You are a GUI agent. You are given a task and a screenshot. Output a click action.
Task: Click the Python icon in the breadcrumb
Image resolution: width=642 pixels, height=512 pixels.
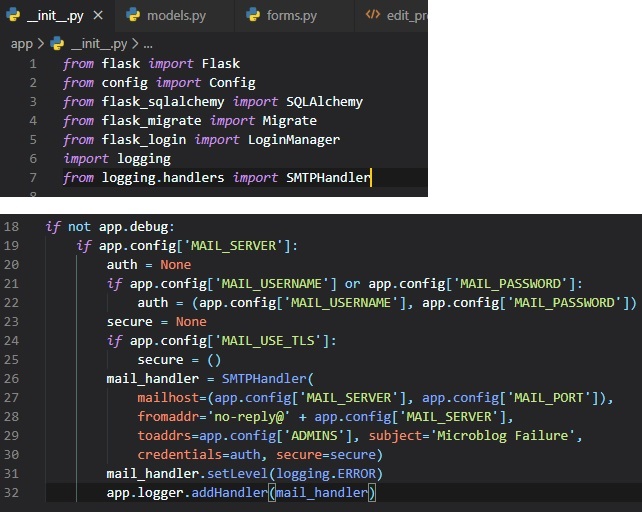[57, 44]
